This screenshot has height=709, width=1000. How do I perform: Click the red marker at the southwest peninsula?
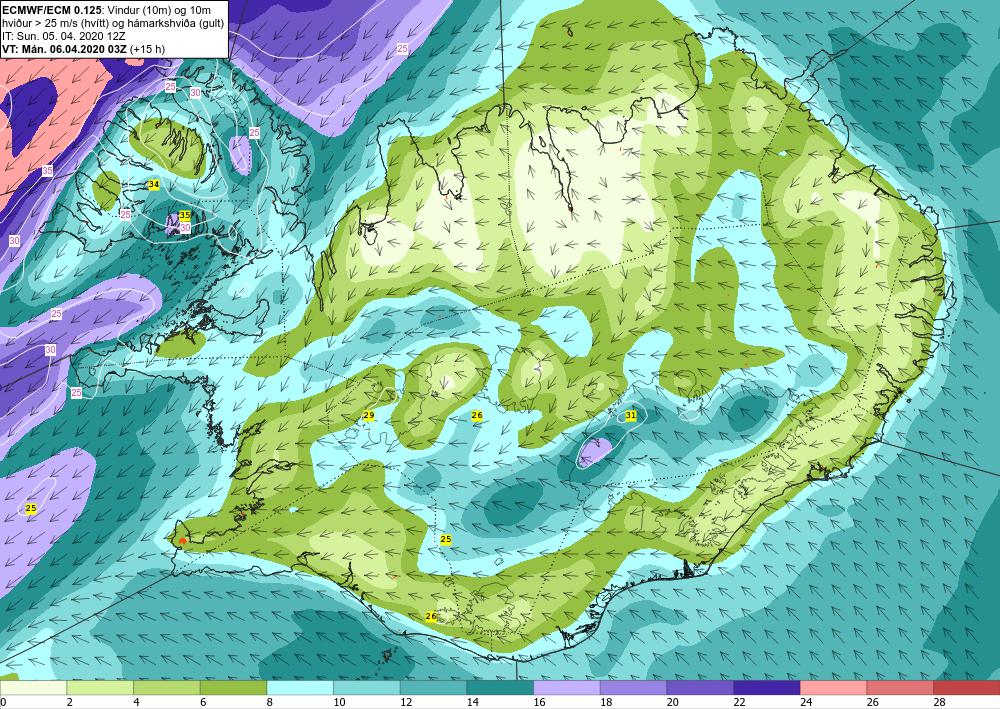tap(182, 541)
